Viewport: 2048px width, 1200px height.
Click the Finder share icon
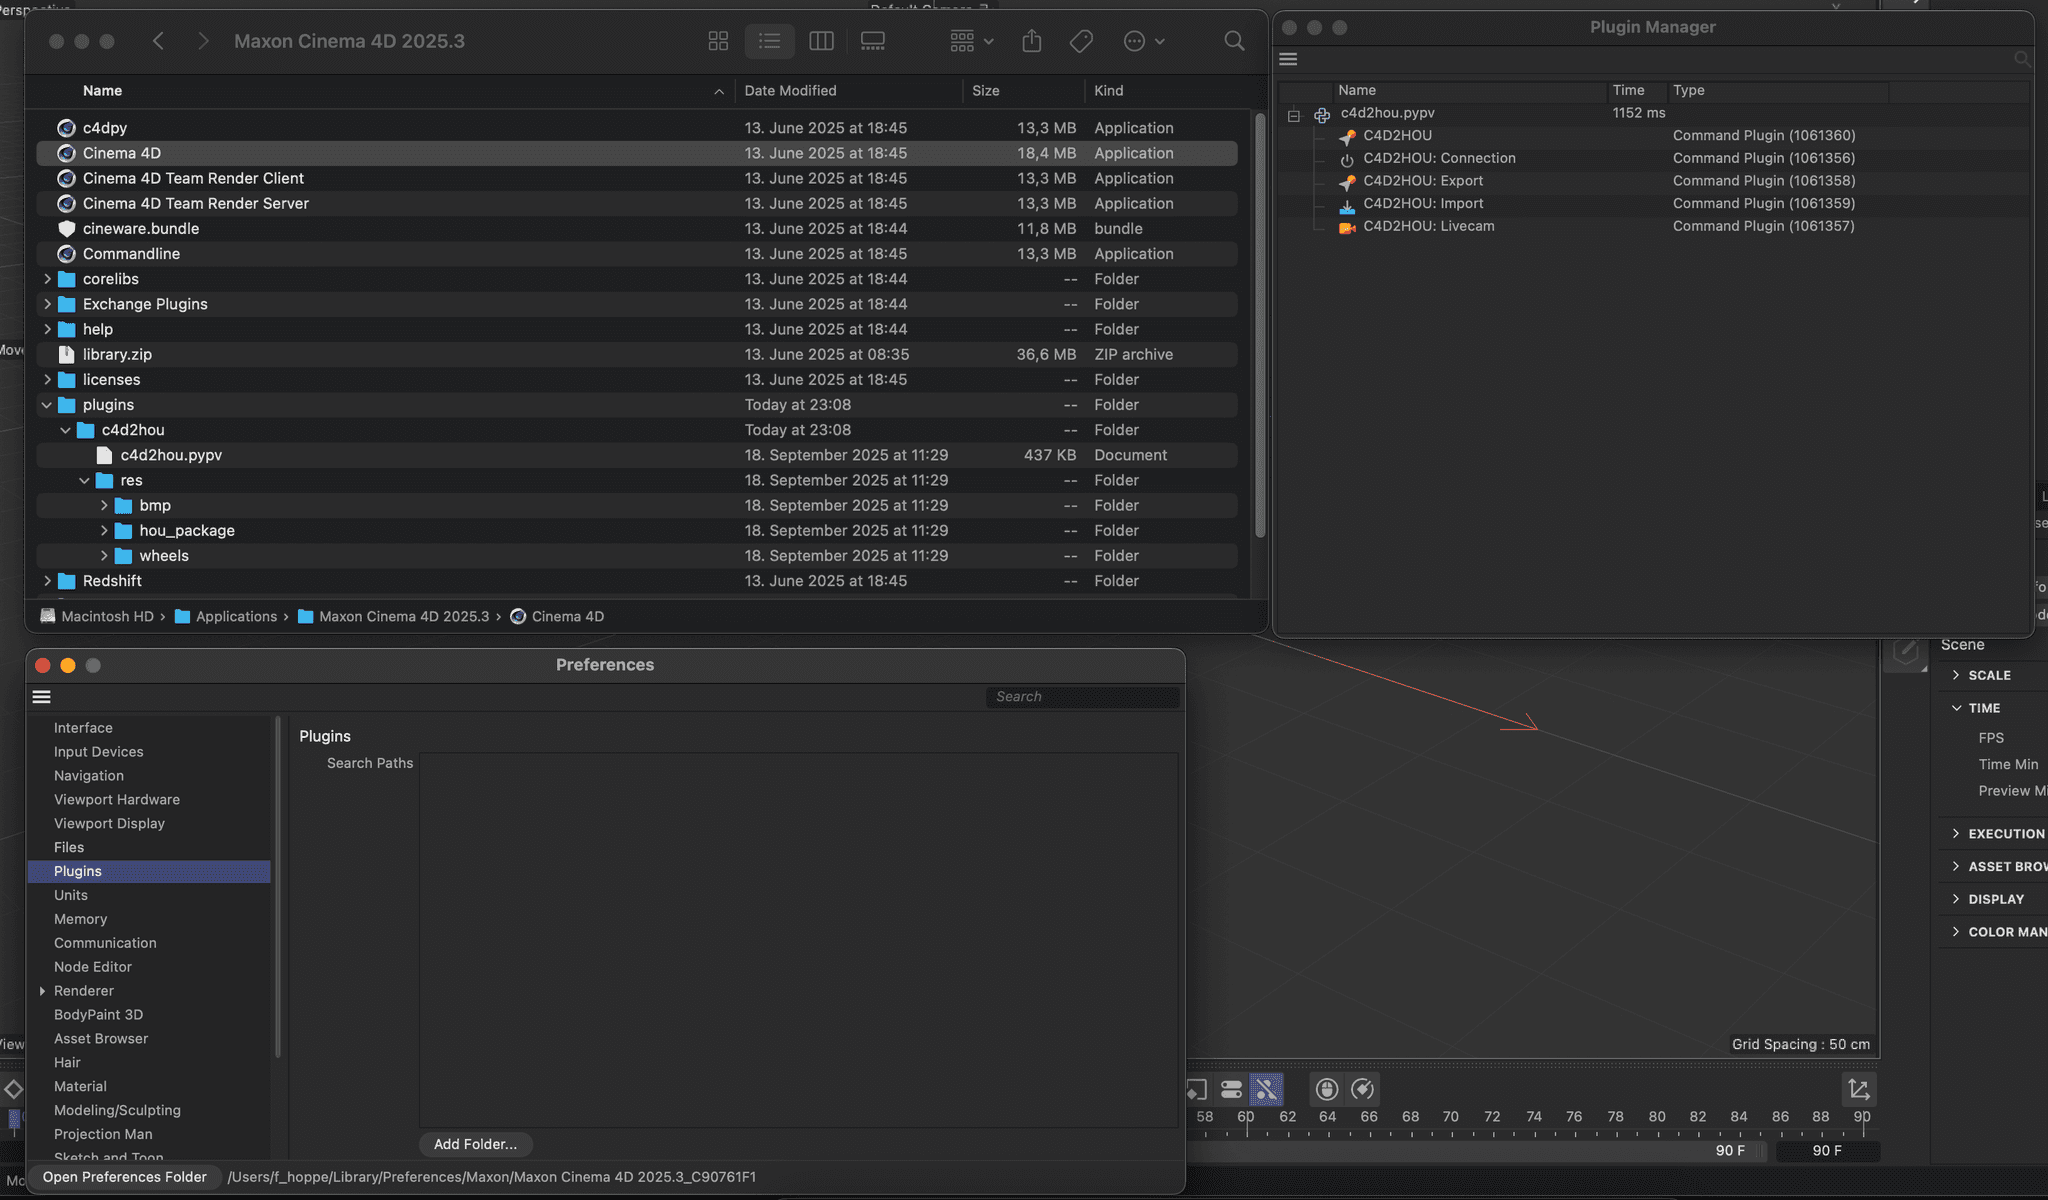(1032, 41)
